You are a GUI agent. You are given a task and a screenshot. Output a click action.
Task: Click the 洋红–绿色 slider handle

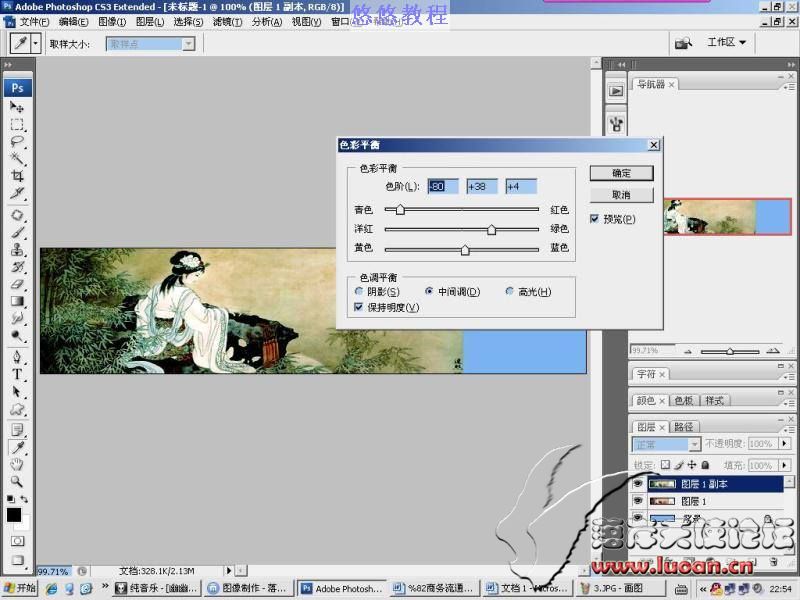click(491, 230)
